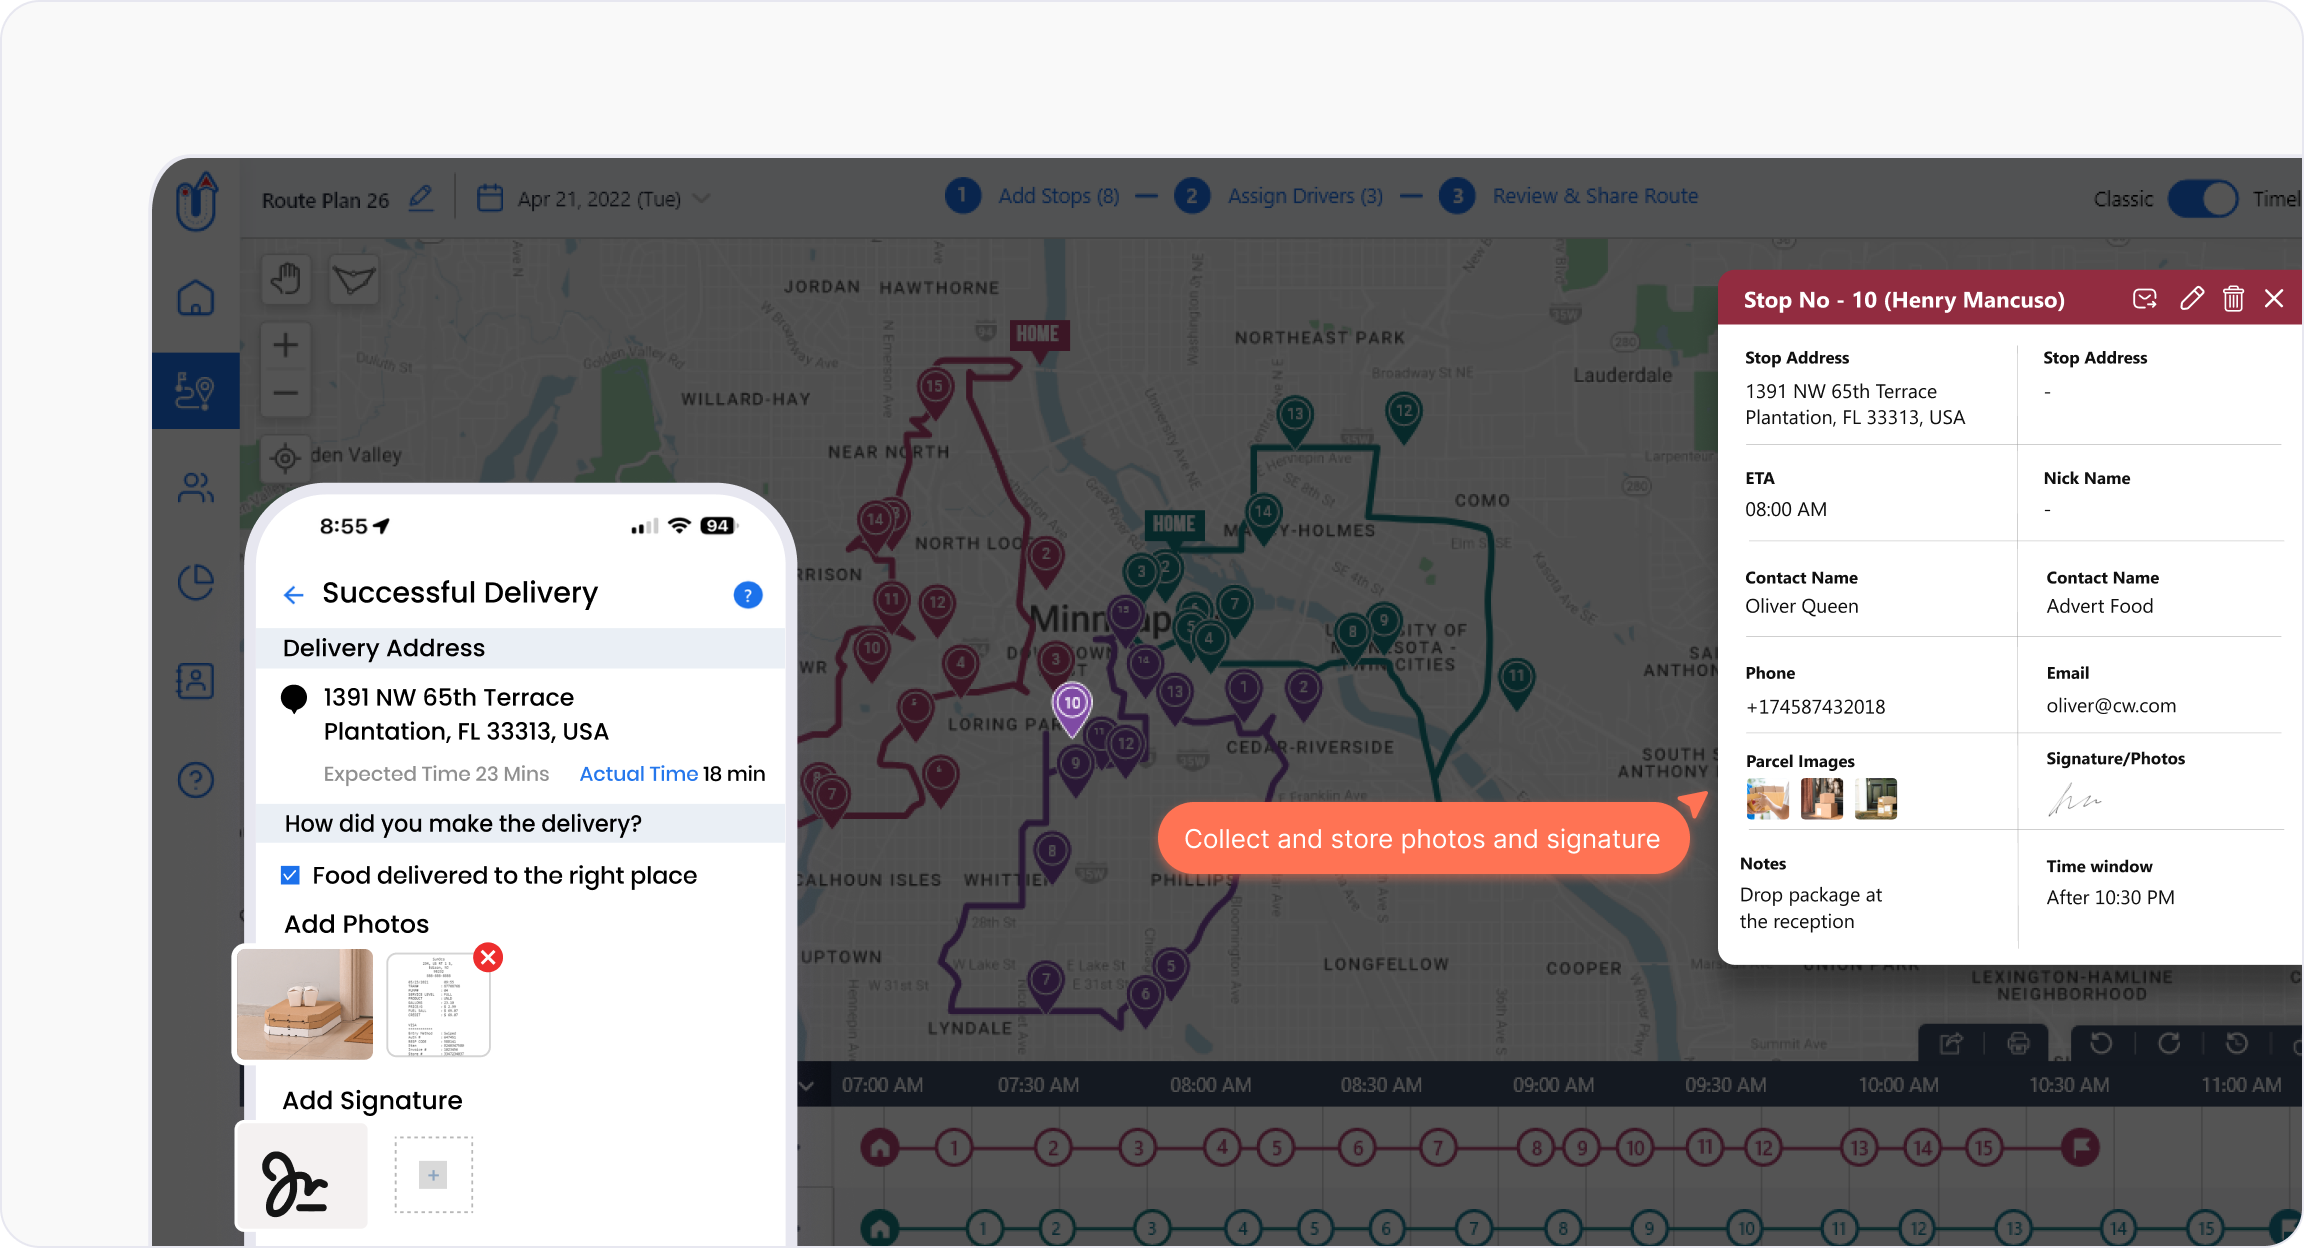
Task: Uncheck 'Food delivered to the right place'
Action: [x=290, y=875]
